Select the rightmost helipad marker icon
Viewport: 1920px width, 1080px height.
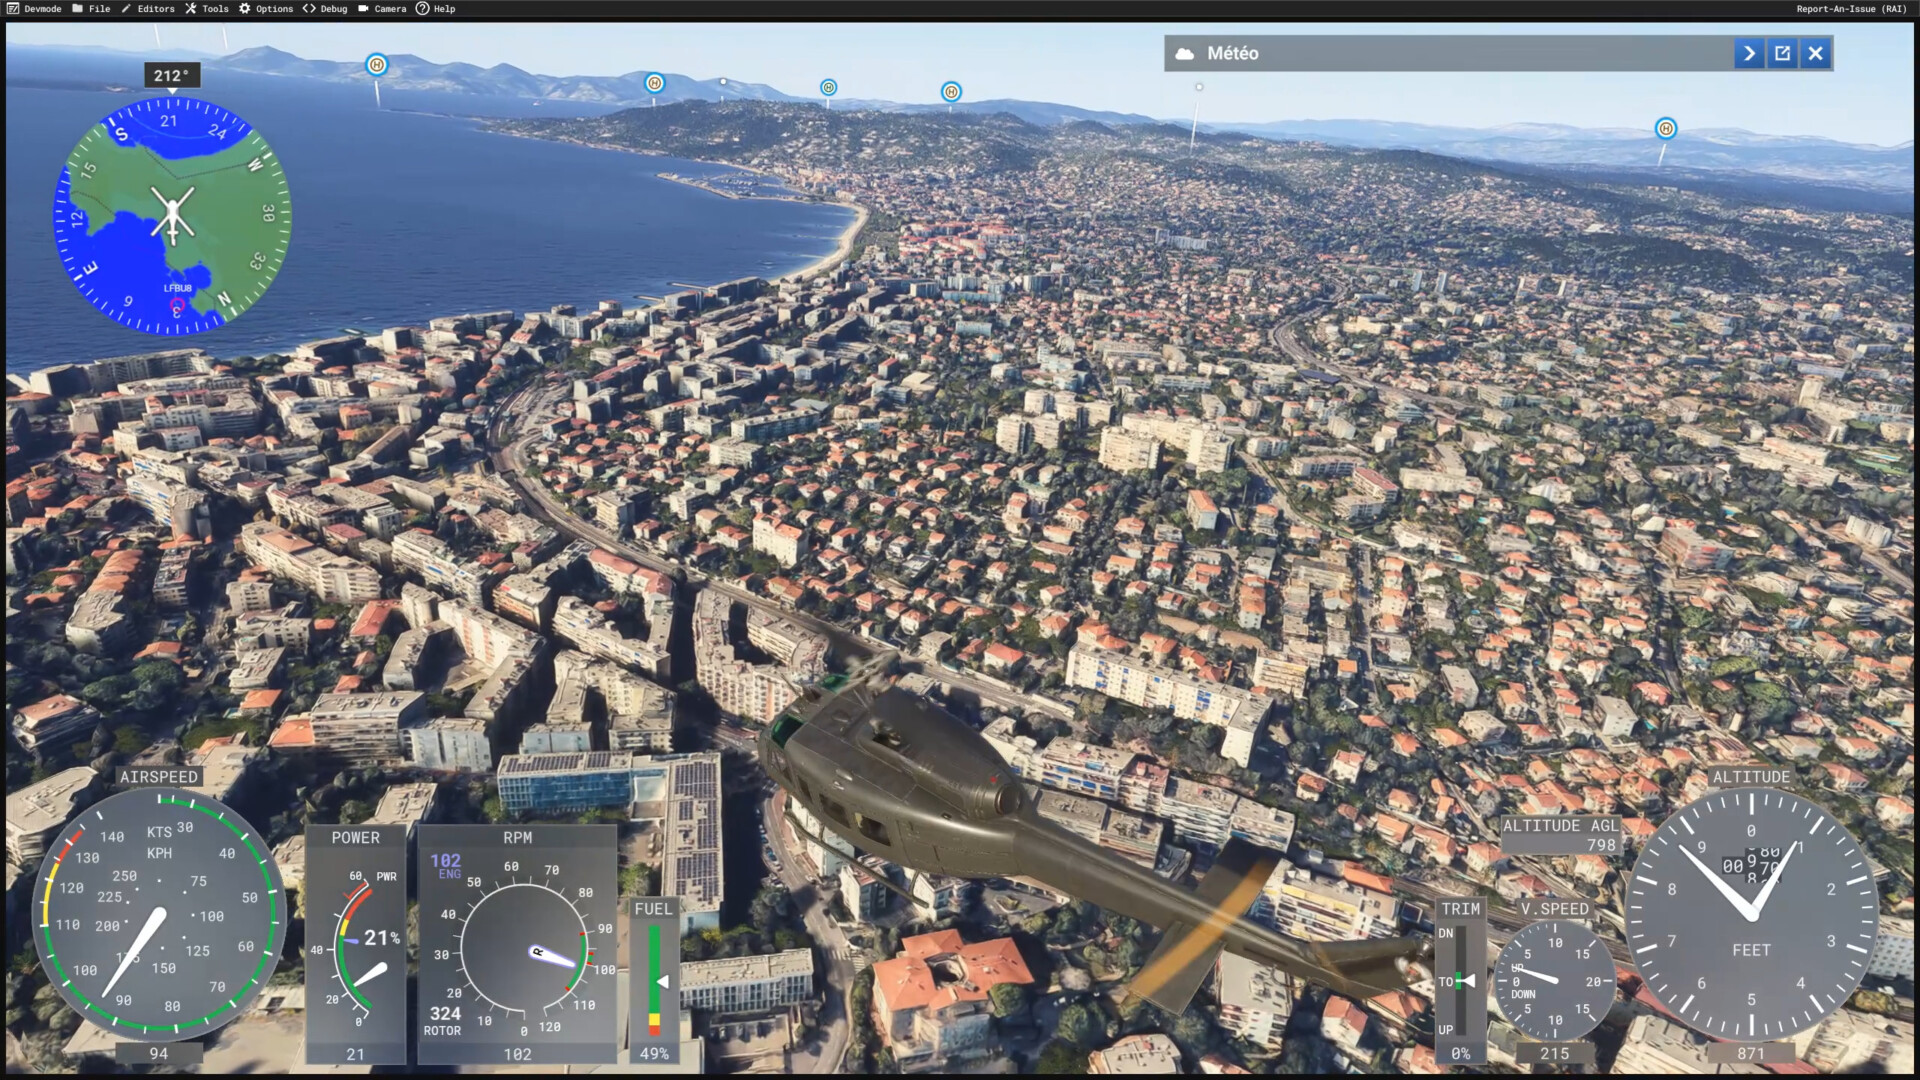click(x=1665, y=128)
